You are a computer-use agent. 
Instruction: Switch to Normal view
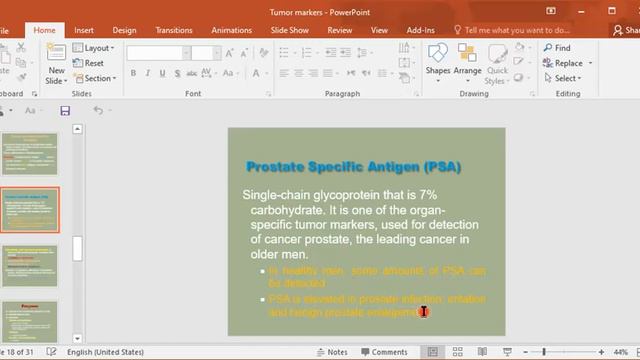(x=433, y=352)
